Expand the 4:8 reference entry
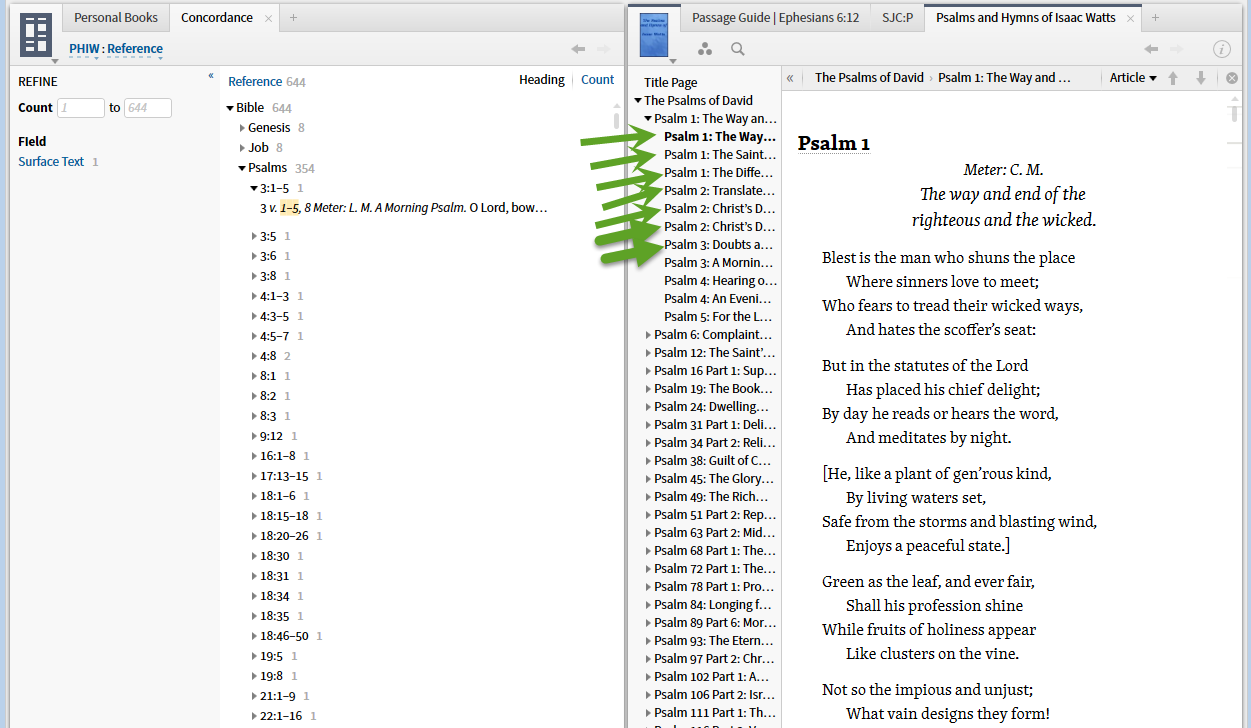This screenshot has height=728, width=1251. click(254, 356)
